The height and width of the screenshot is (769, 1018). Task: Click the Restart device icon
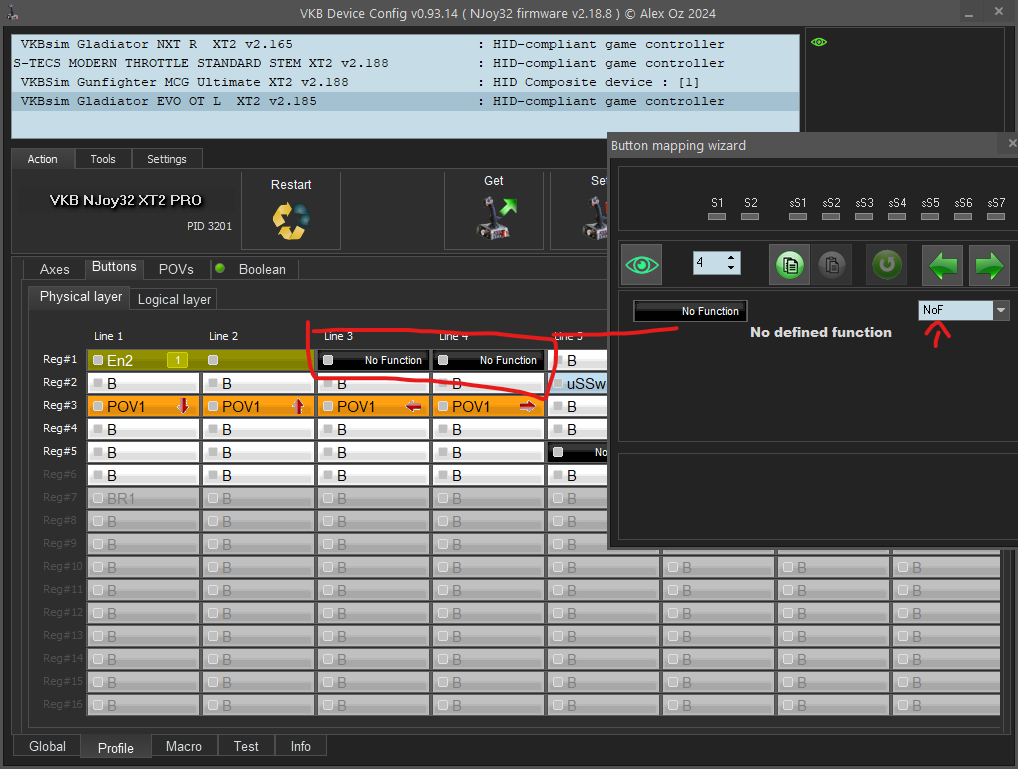291,221
